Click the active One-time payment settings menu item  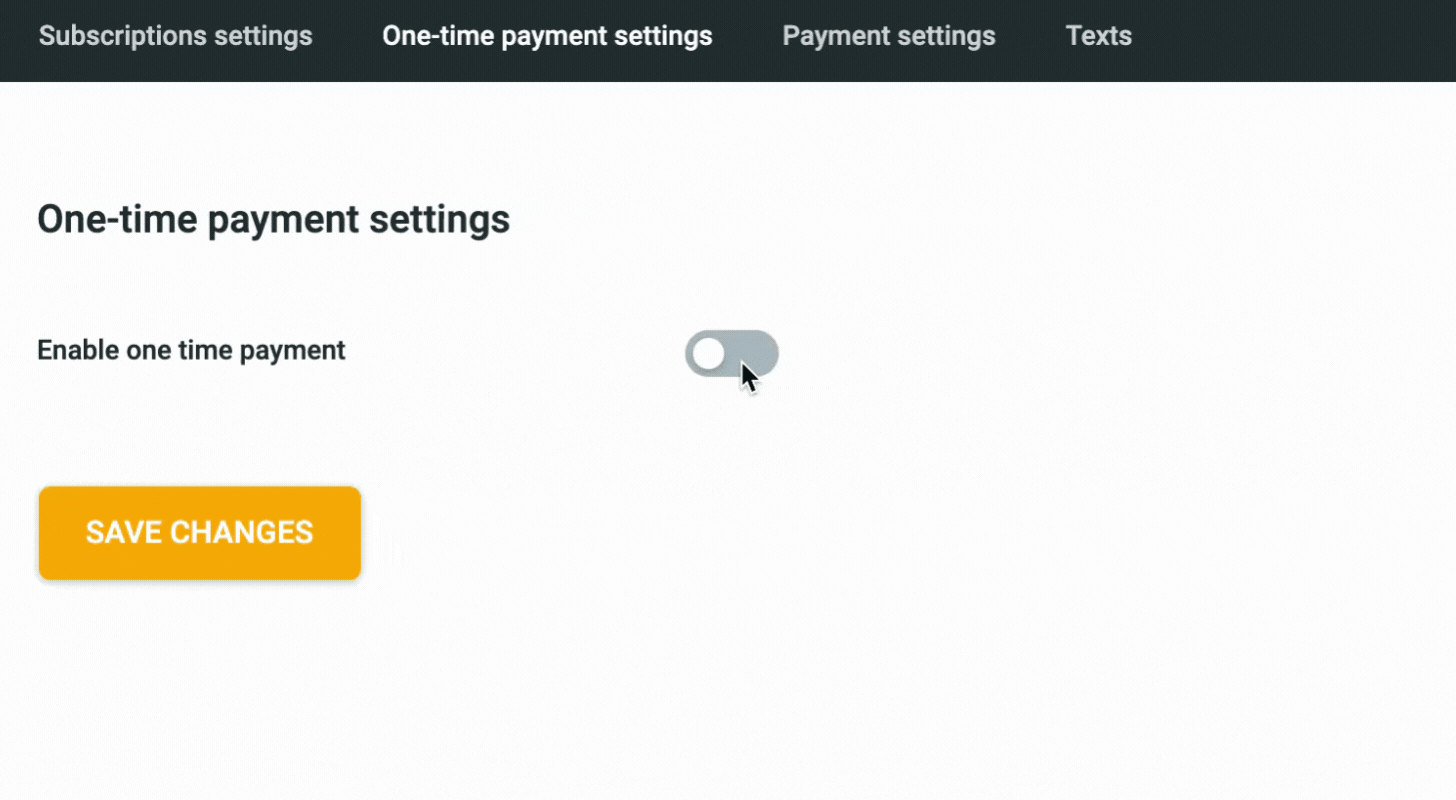tap(547, 36)
